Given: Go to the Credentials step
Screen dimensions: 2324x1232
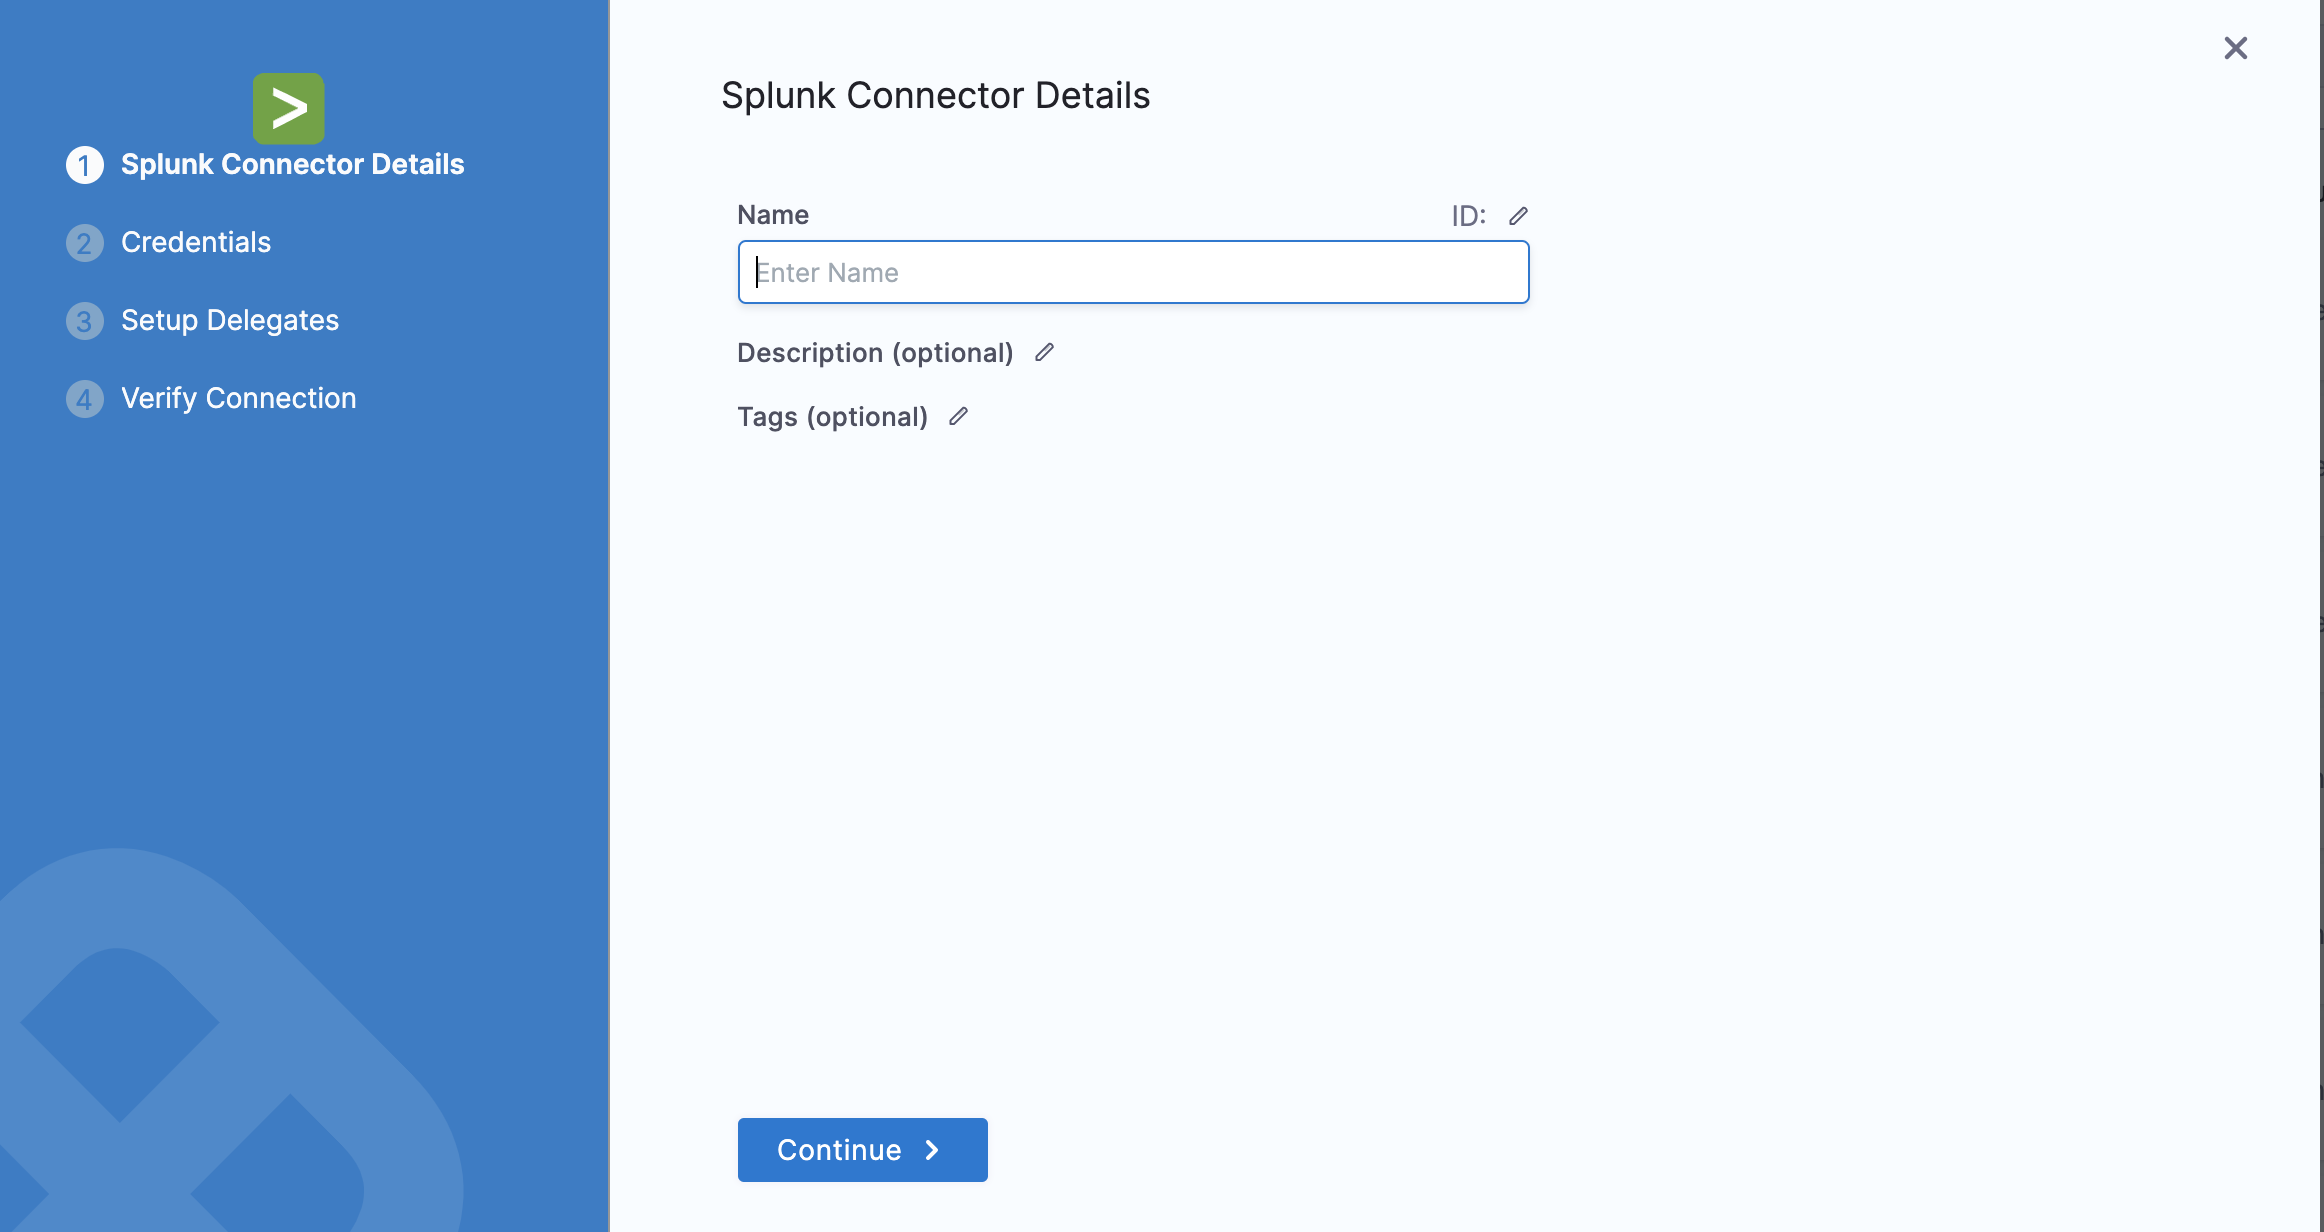Looking at the screenshot, I should [x=196, y=243].
